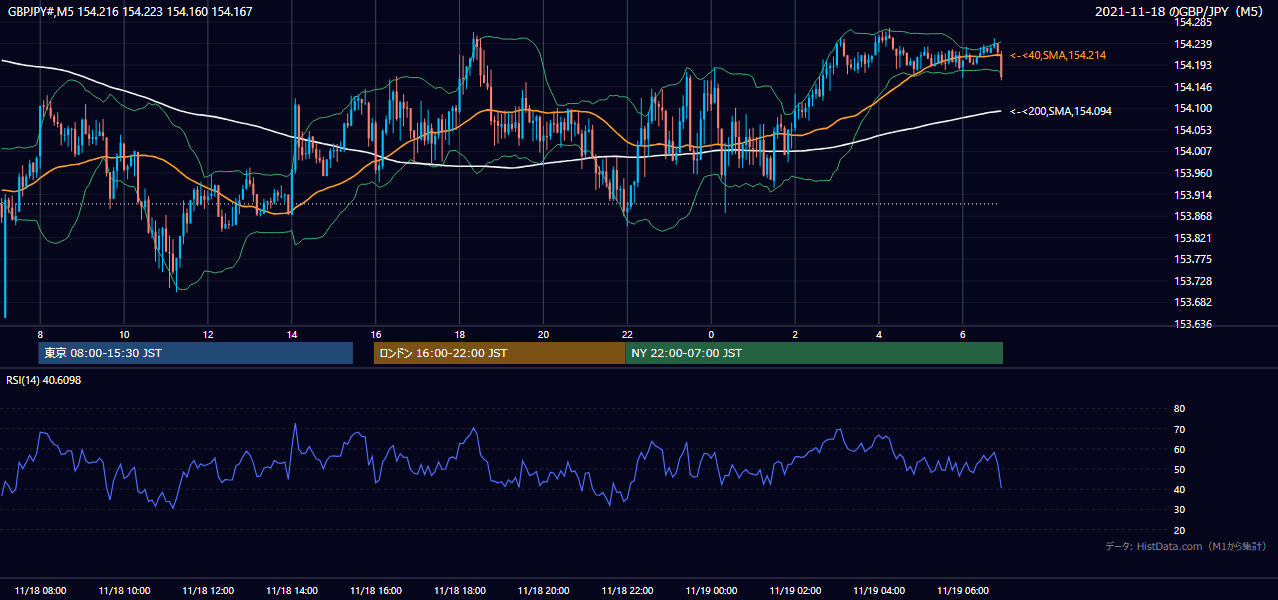Open the HistData.com data source credit
This screenshot has height=600, width=1278.
coord(1186,546)
